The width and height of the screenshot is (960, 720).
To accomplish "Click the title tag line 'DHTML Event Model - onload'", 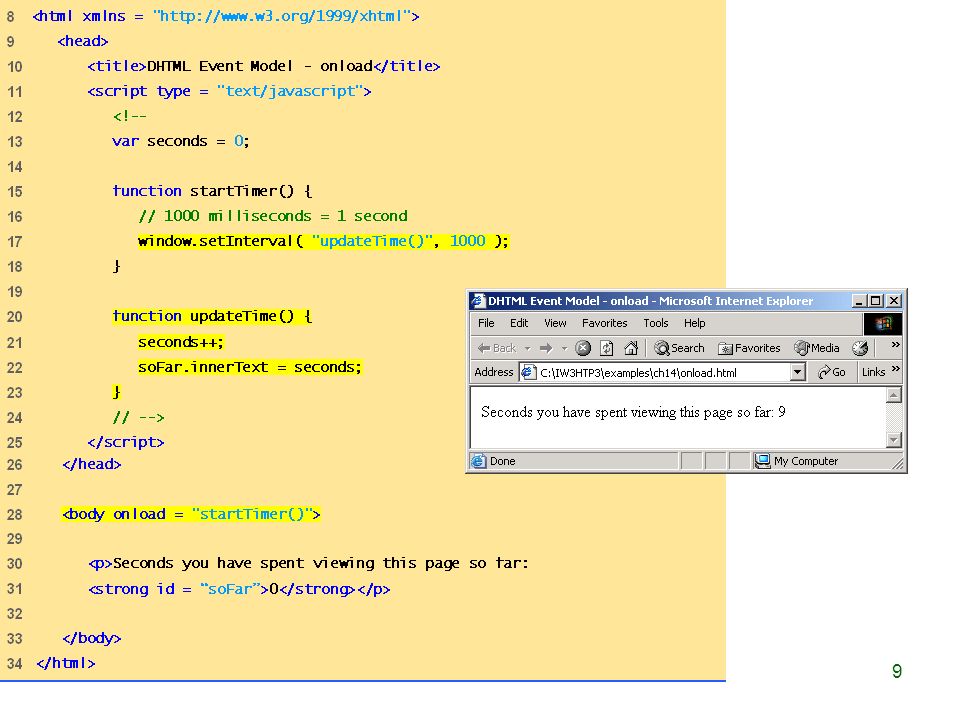I will (x=263, y=66).
